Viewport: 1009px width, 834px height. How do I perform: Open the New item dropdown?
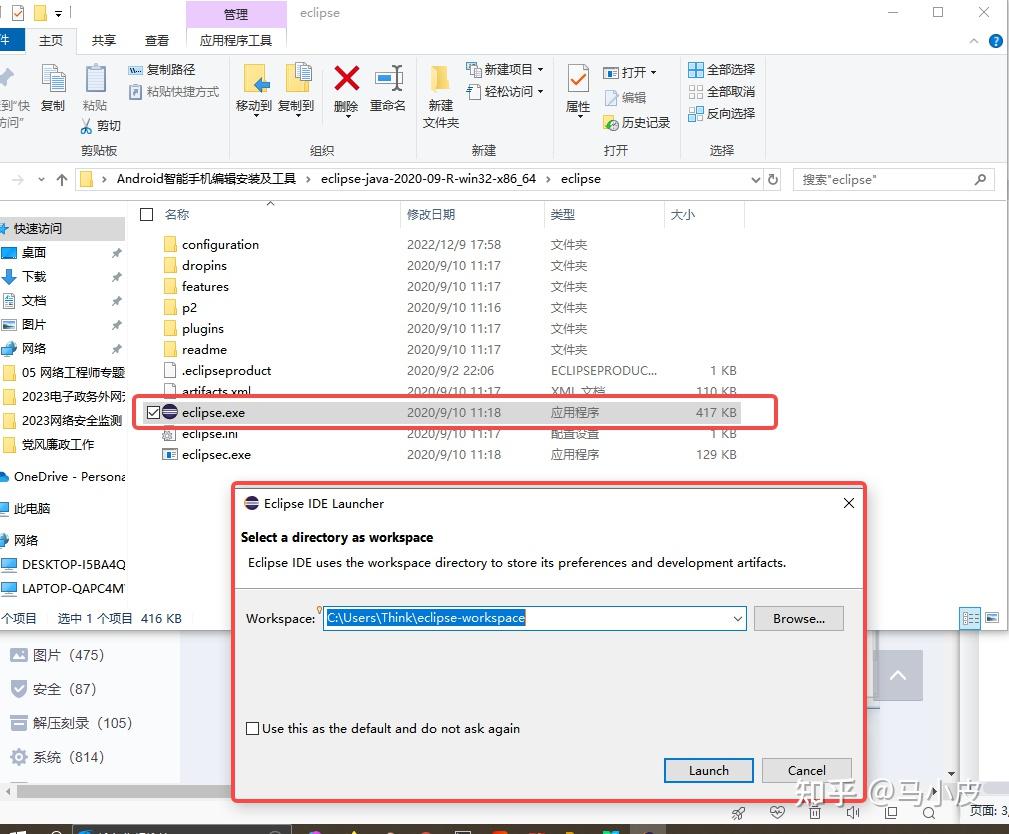[x=505, y=70]
